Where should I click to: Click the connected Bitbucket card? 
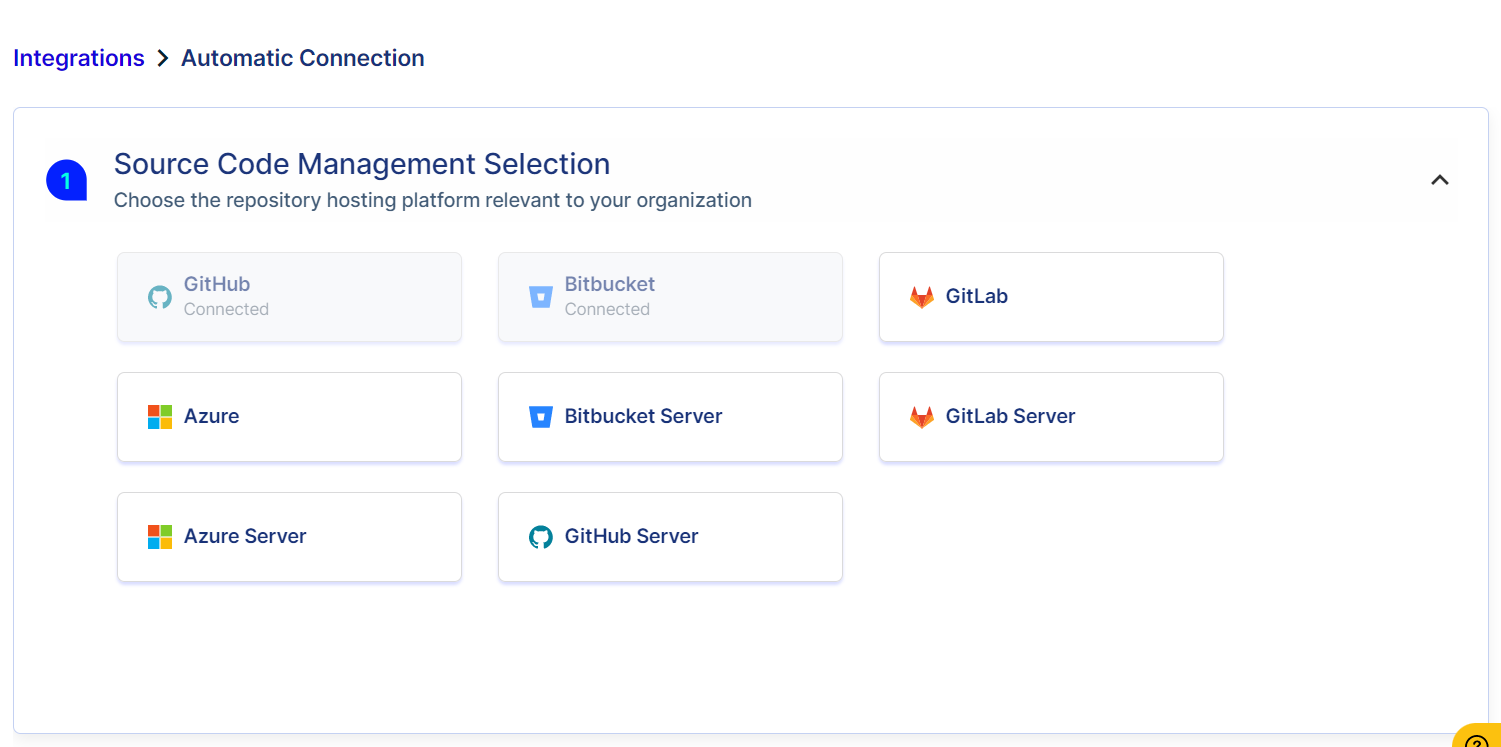[670, 297]
